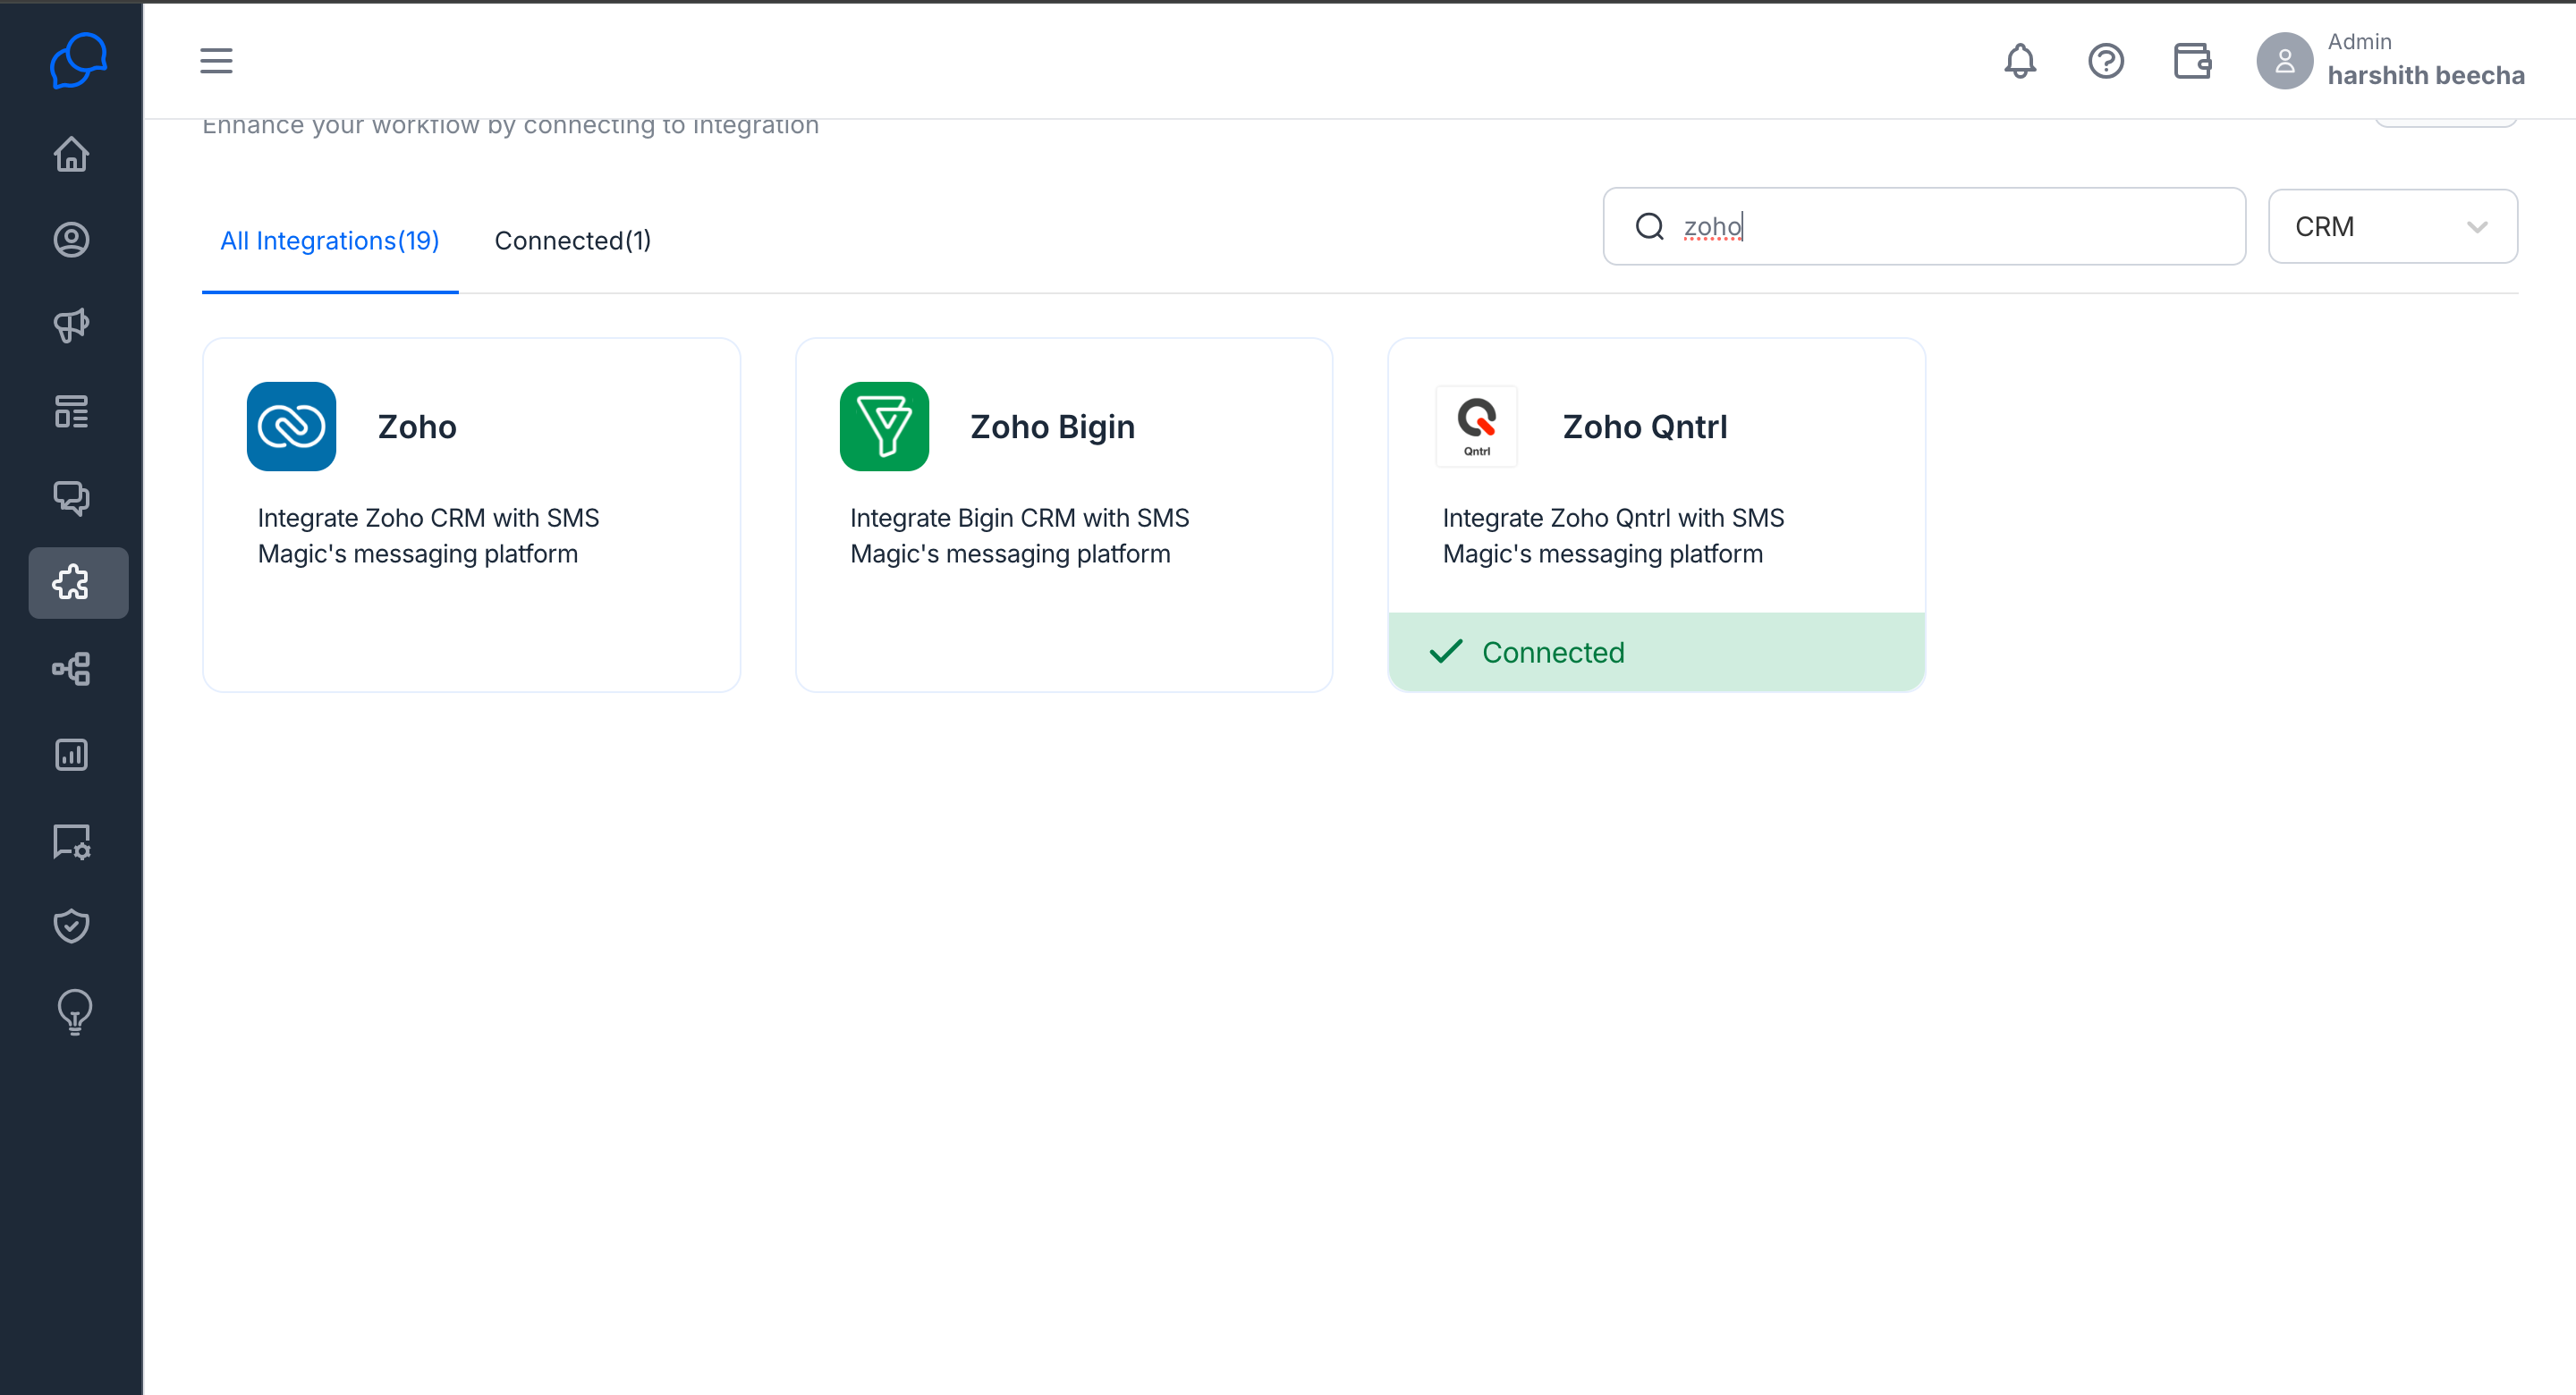Open the CRM category dropdown
Screen dimensions: 2576x1395
[2392, 227]
